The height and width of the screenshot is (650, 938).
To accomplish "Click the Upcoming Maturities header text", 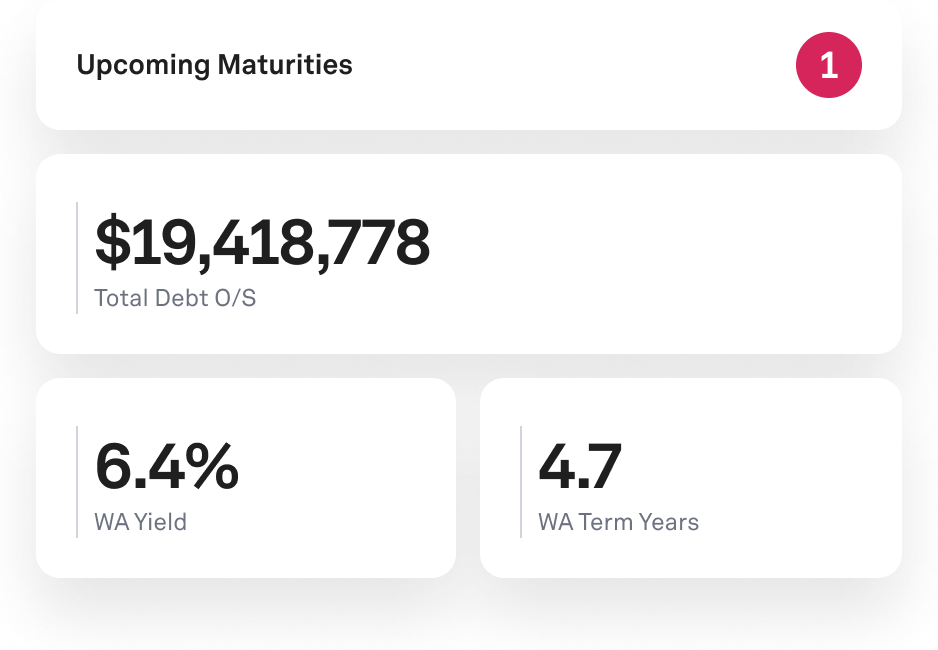I will pos(215,65).
